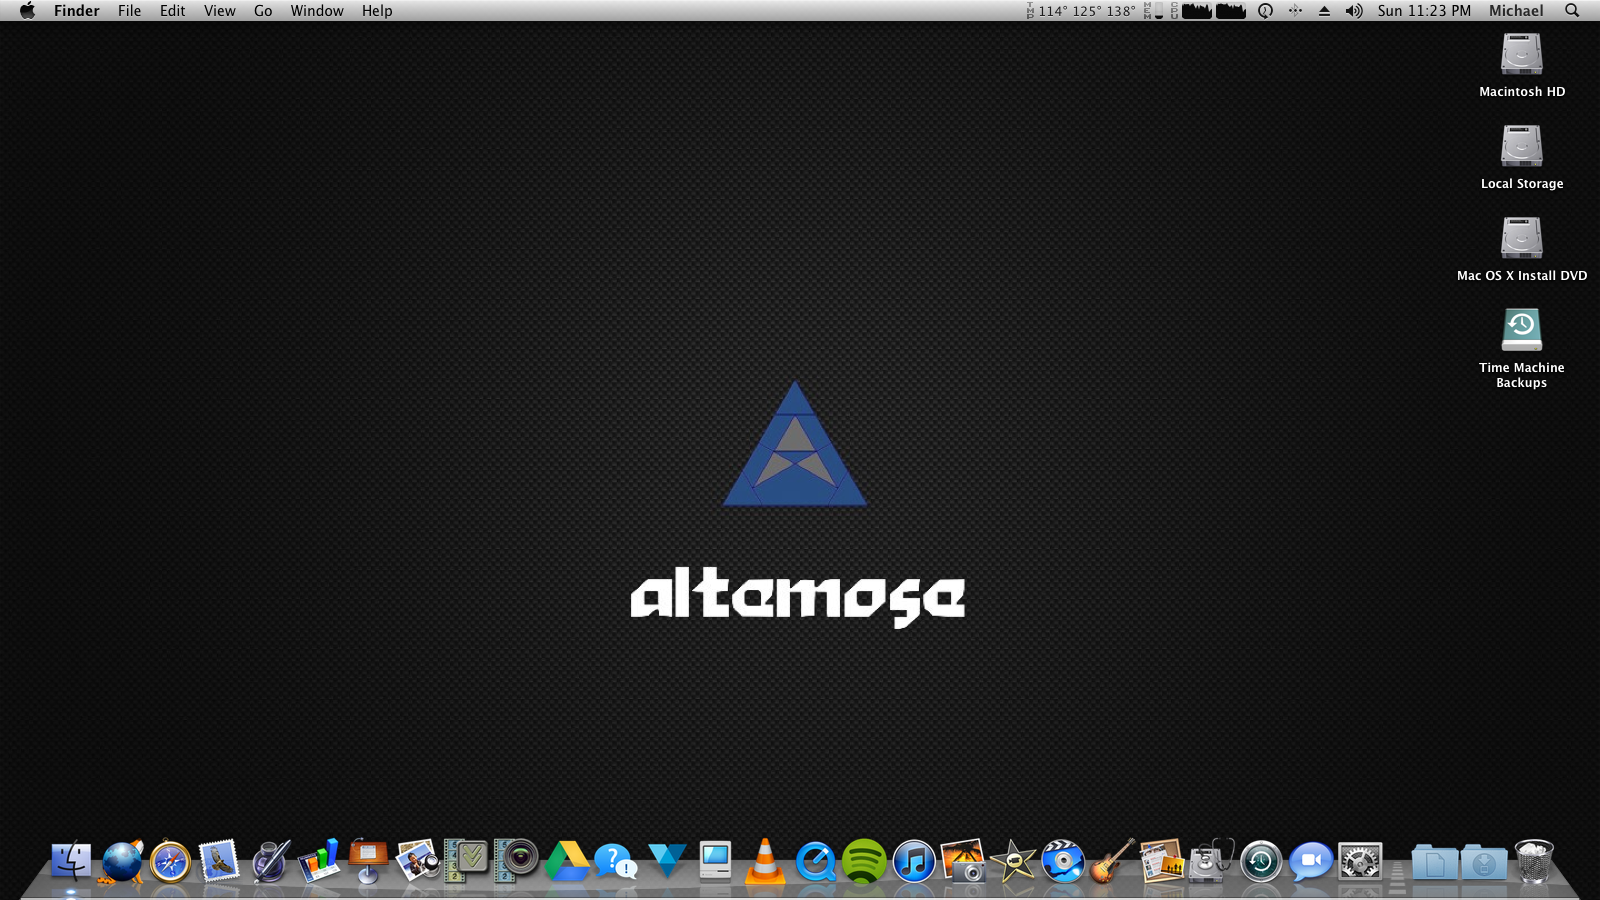Select the Mac OS X Install DVD volume
Viewport: 1600px width, 900px height.
[x=1522, y=249]
